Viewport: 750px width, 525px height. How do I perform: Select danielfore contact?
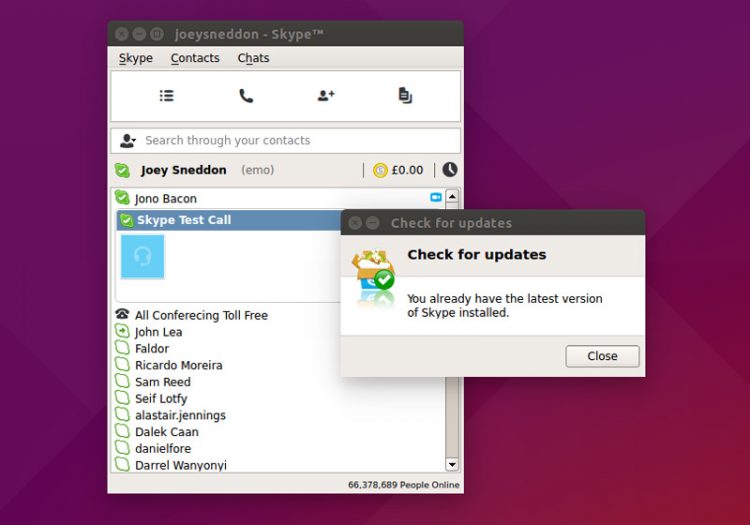163,448
